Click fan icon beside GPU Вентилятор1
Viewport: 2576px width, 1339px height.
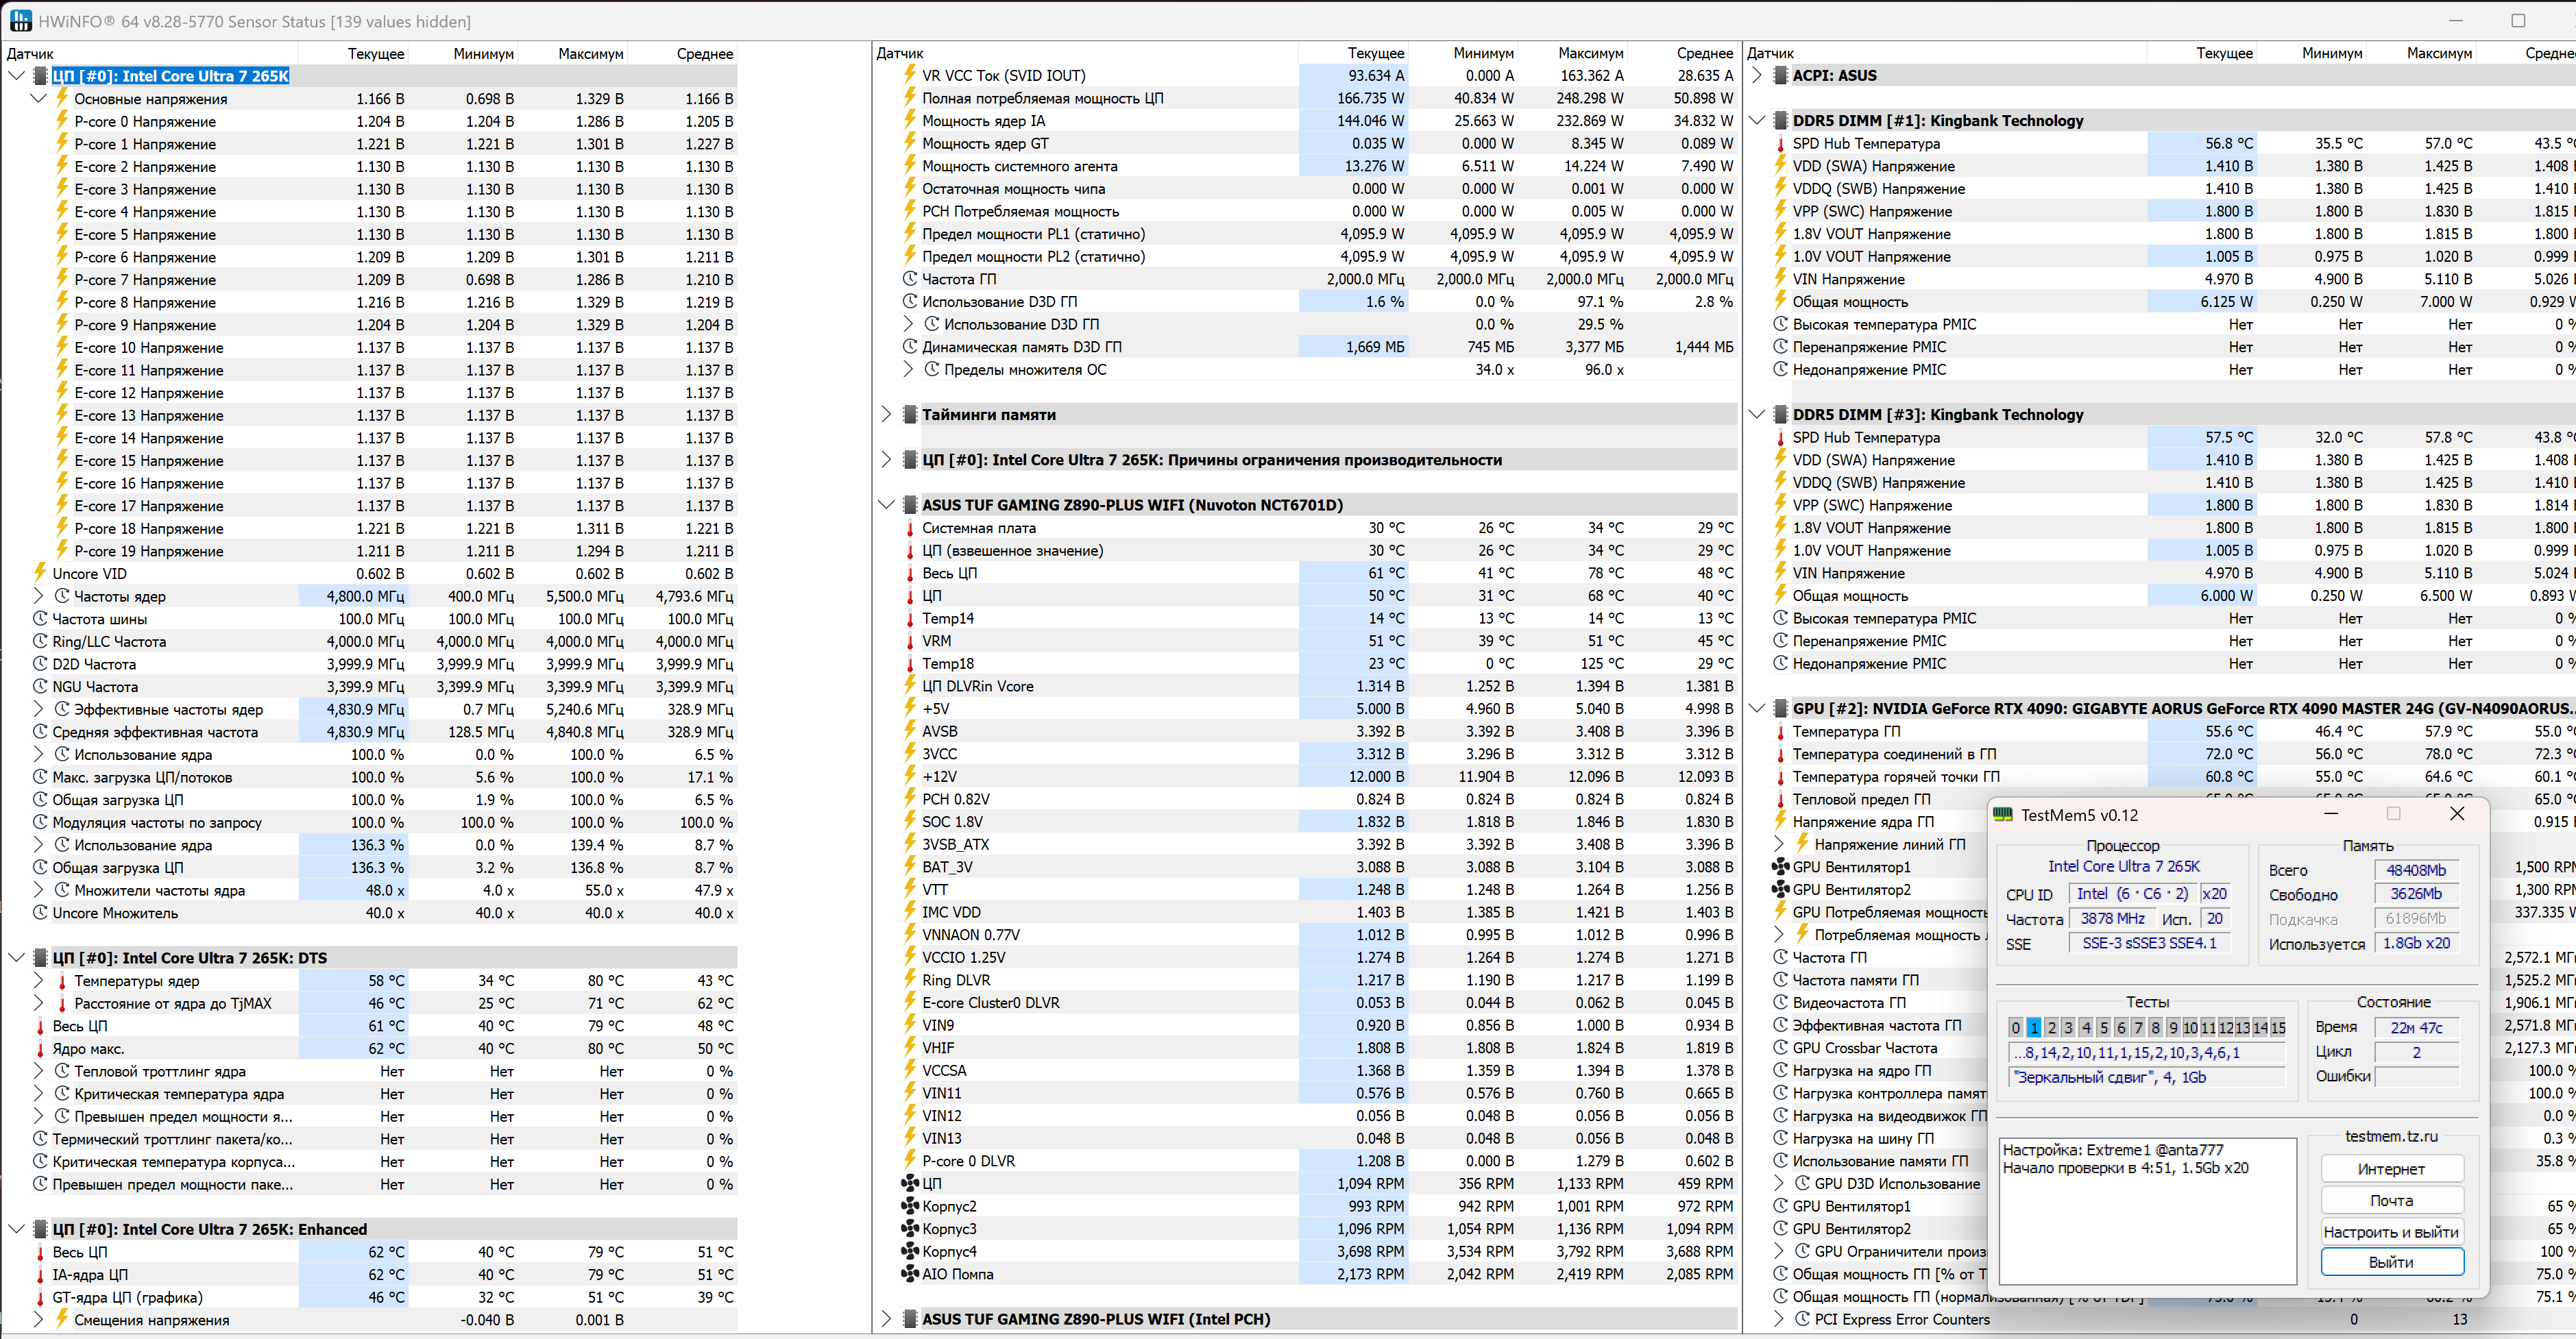1780,867
